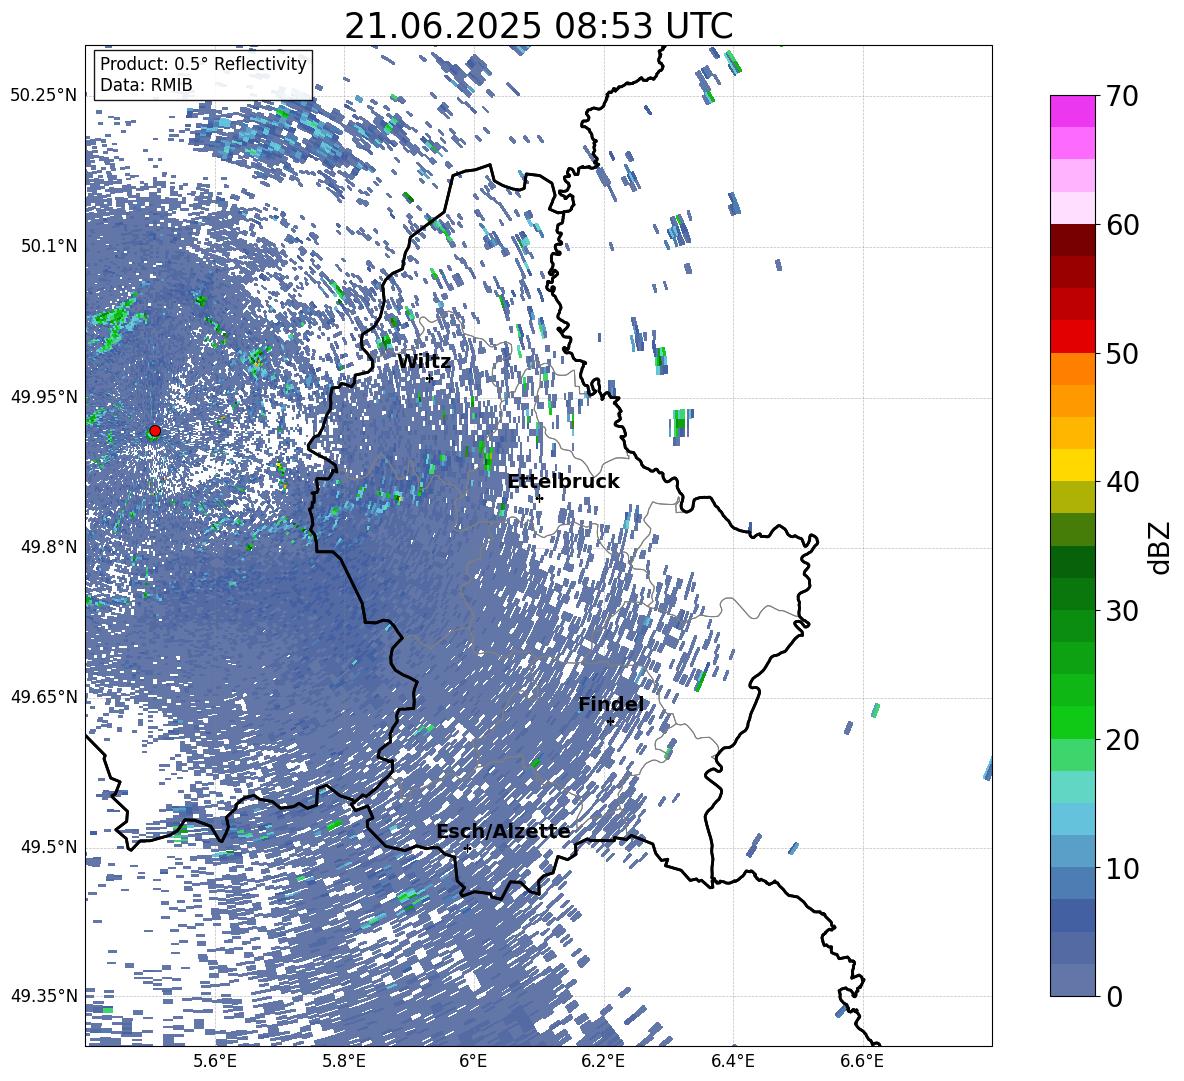Image resolution: width=1184 pixels, height=1081 pixels.
Task: Click the 6°E longitude label
Action: [x=473, y=1062]
